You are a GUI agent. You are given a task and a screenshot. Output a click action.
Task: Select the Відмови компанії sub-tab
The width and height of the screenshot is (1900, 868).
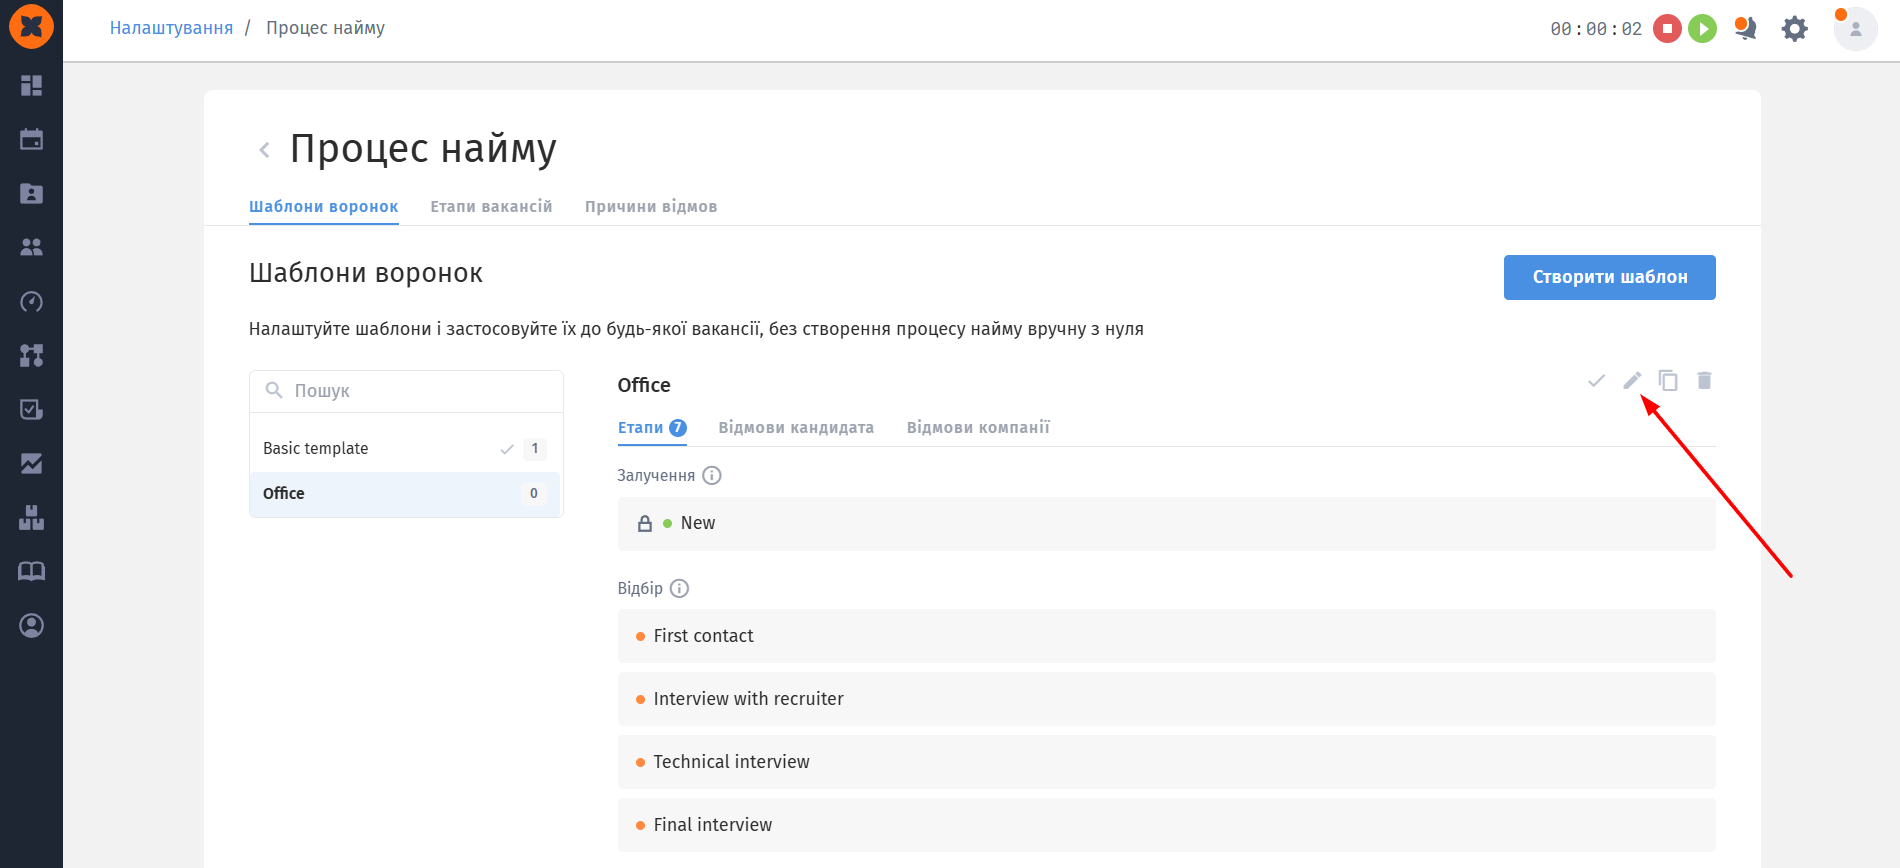(x=978, y=428)
